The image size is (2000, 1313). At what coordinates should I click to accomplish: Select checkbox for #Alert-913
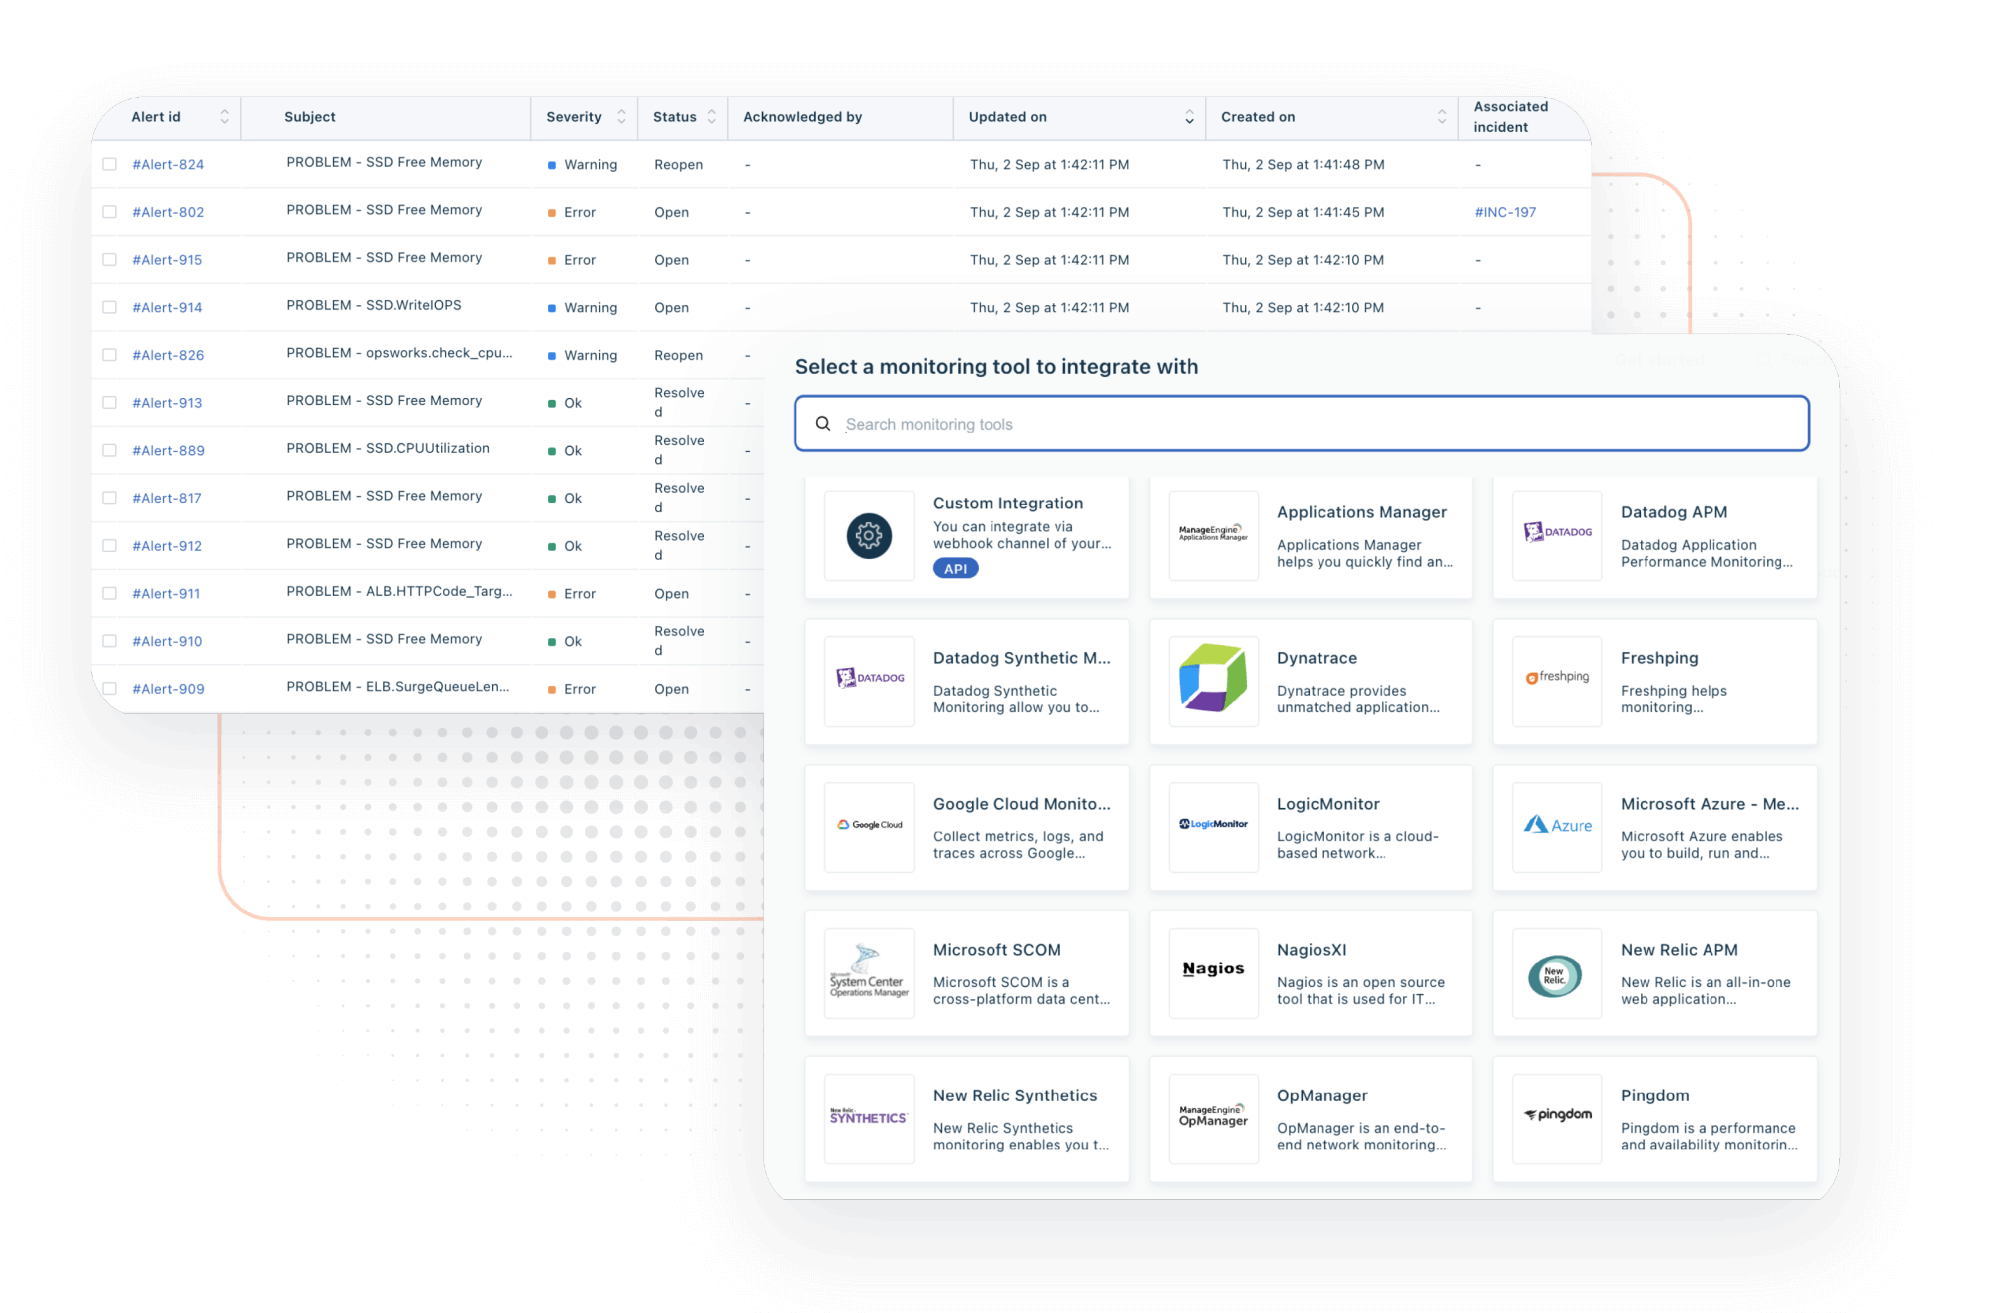coord(110,403)
